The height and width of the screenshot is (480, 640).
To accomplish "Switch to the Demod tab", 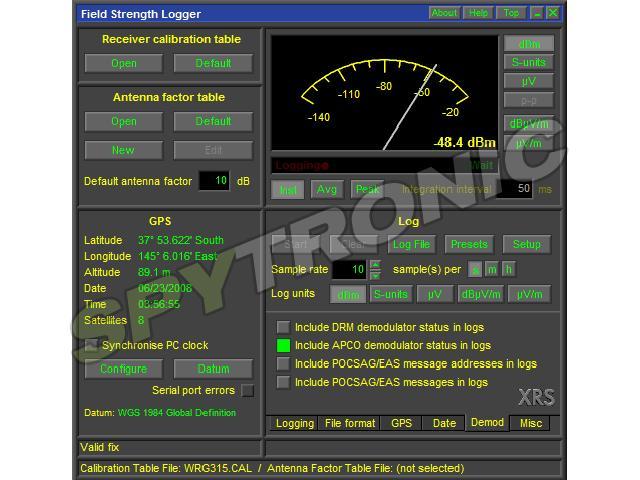I will [487, 422].
